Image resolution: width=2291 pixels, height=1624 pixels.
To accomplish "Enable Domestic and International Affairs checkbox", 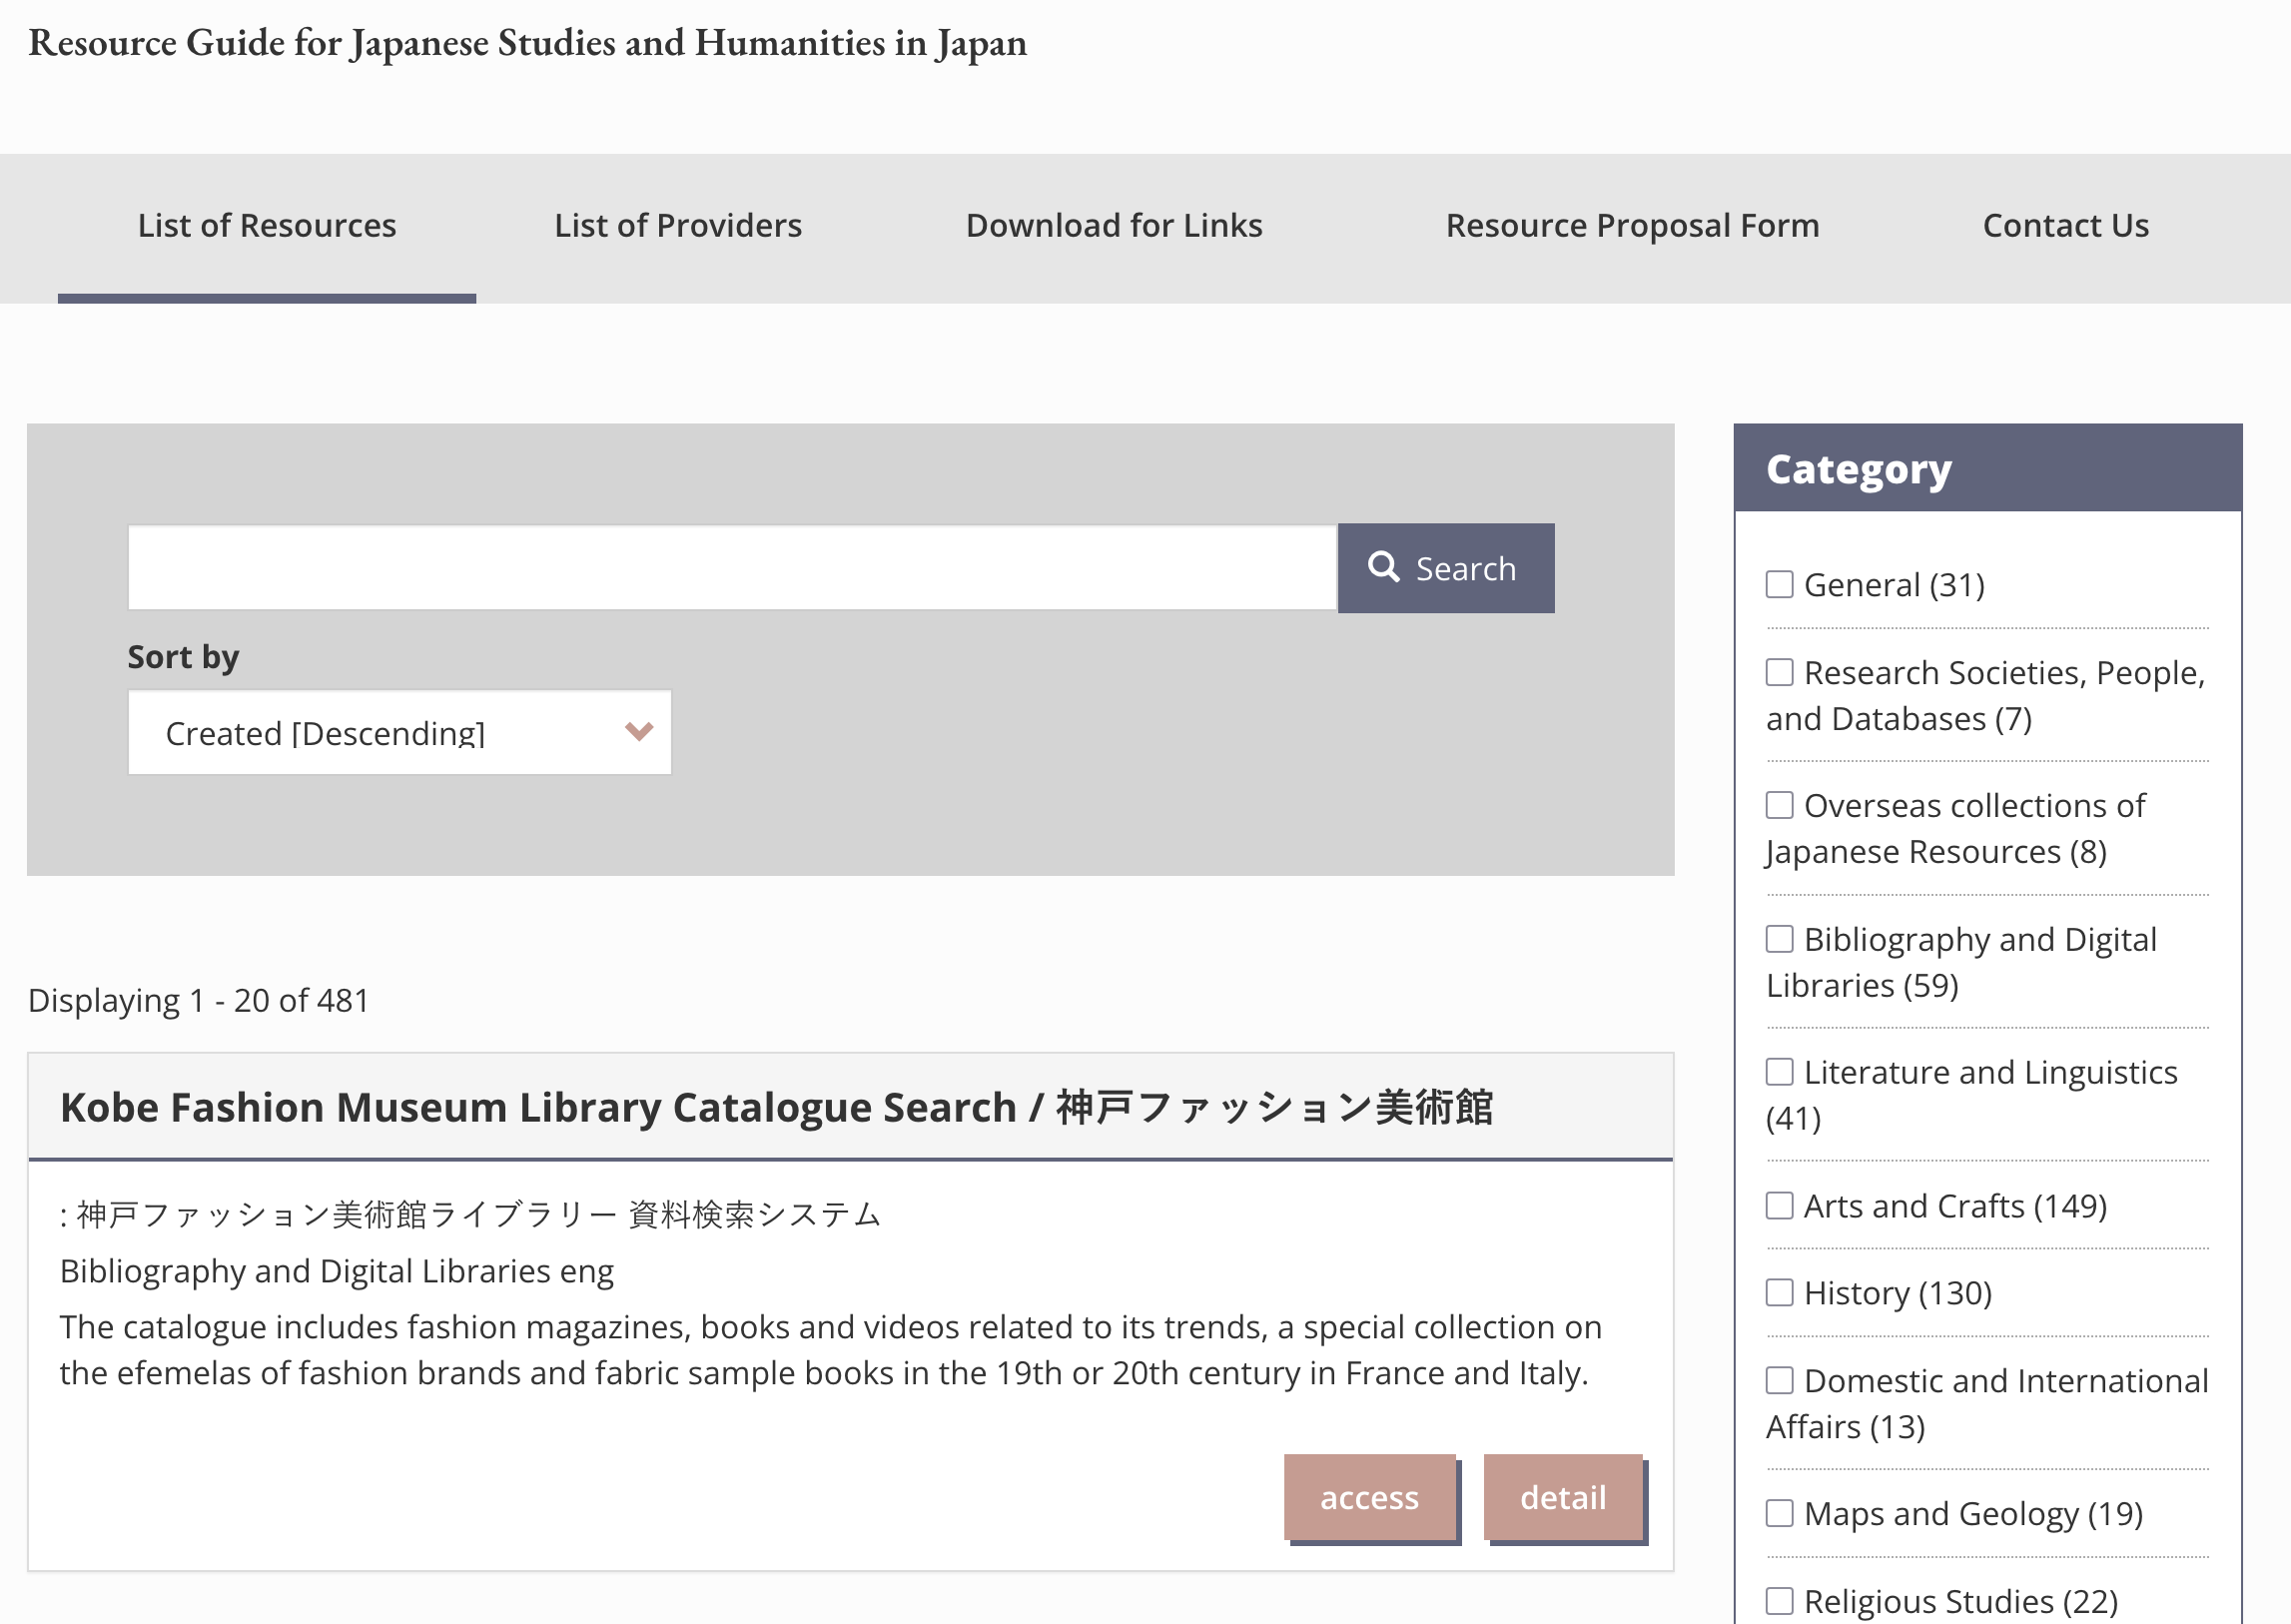I will [1779, 1380].
